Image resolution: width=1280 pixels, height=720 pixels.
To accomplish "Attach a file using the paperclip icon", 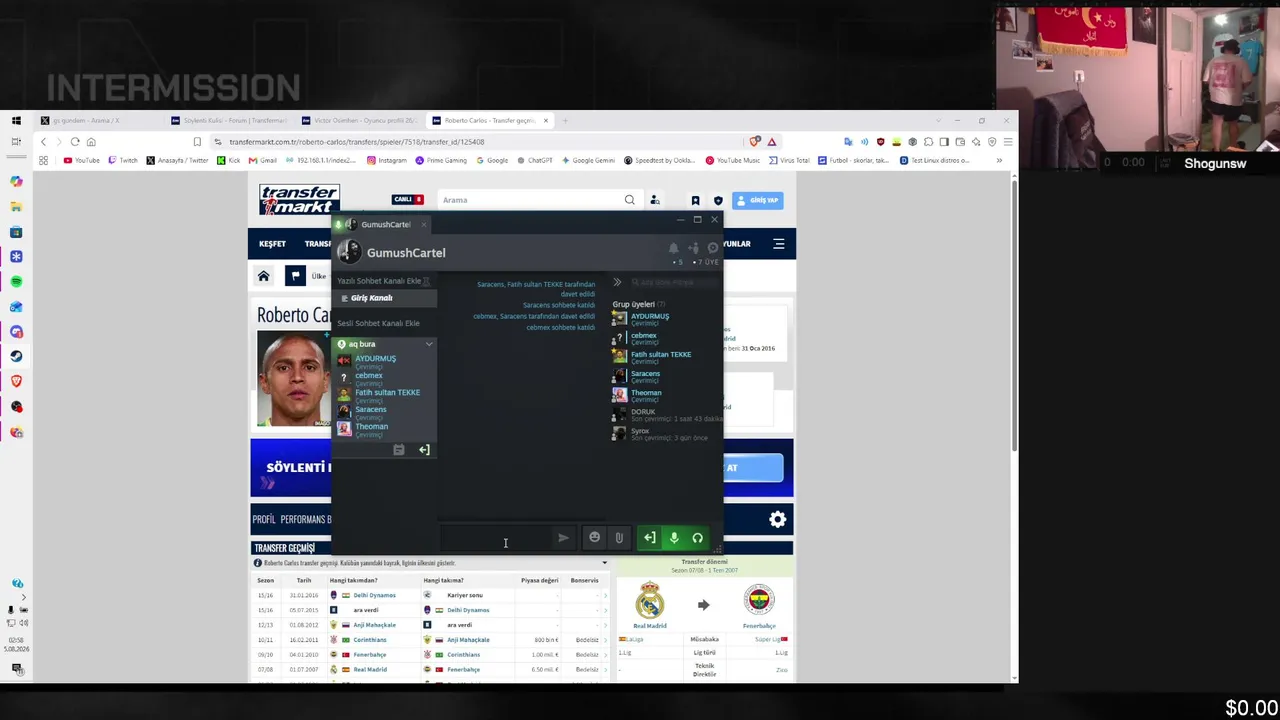I will (619, 538).
